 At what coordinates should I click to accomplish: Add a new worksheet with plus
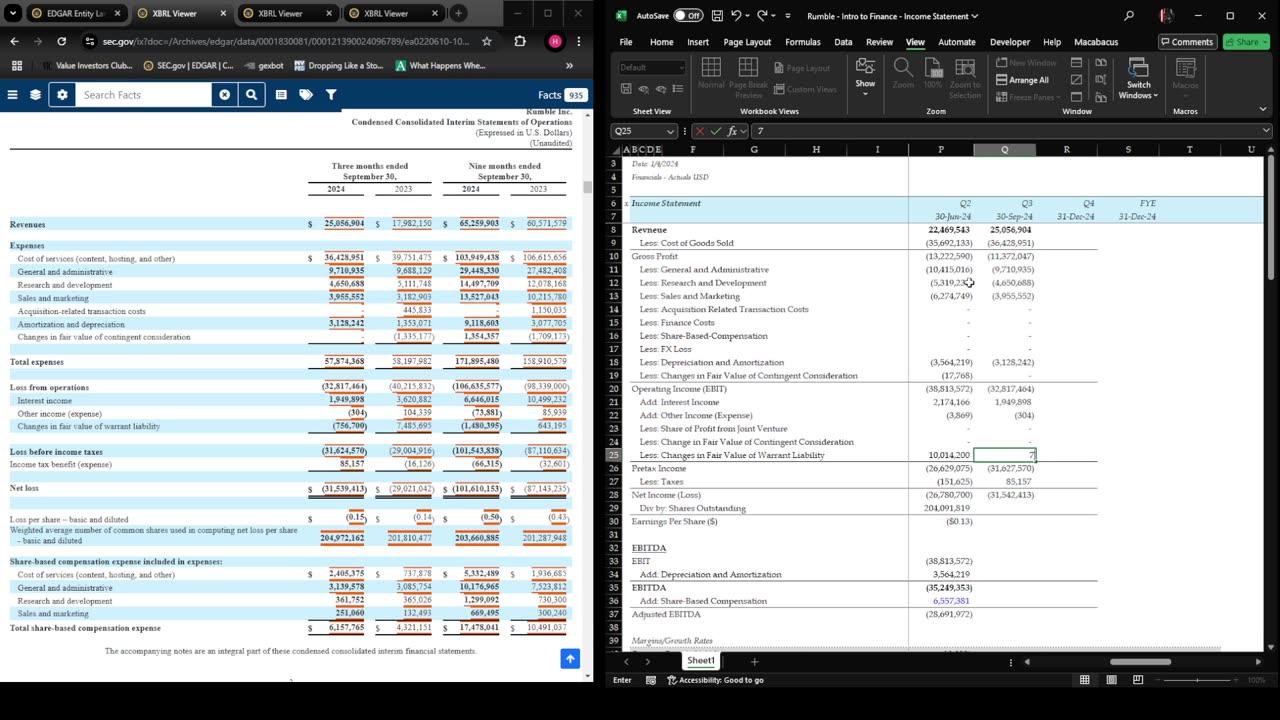click(754, 661)
